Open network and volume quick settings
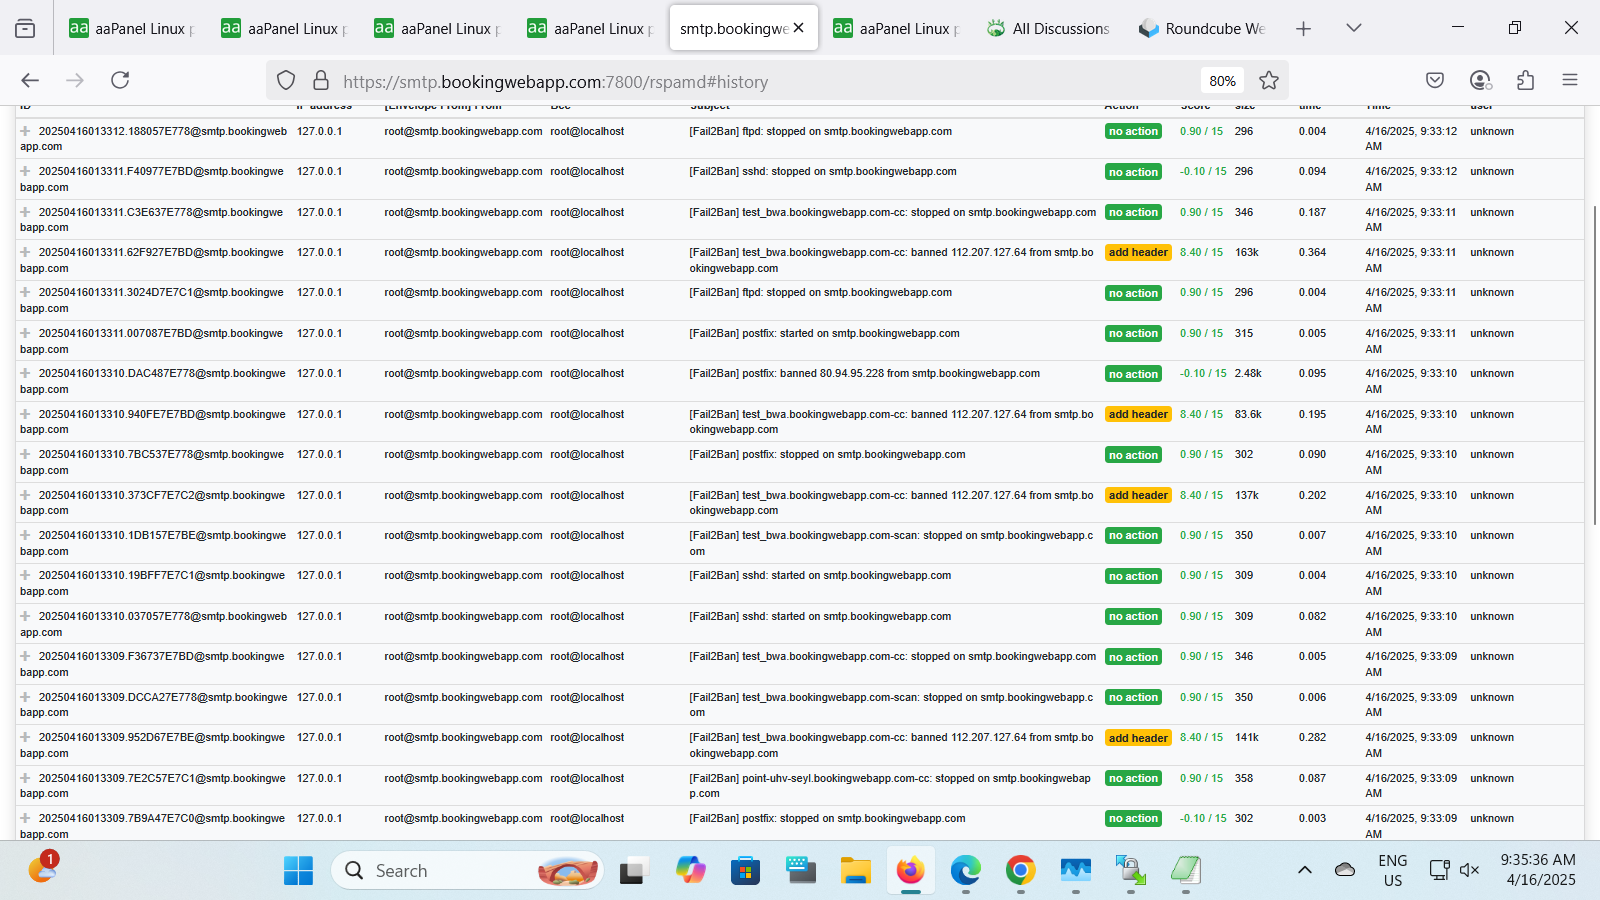Image resolution: width=1600 pixels, height=900 pixels. (1454, 870)
